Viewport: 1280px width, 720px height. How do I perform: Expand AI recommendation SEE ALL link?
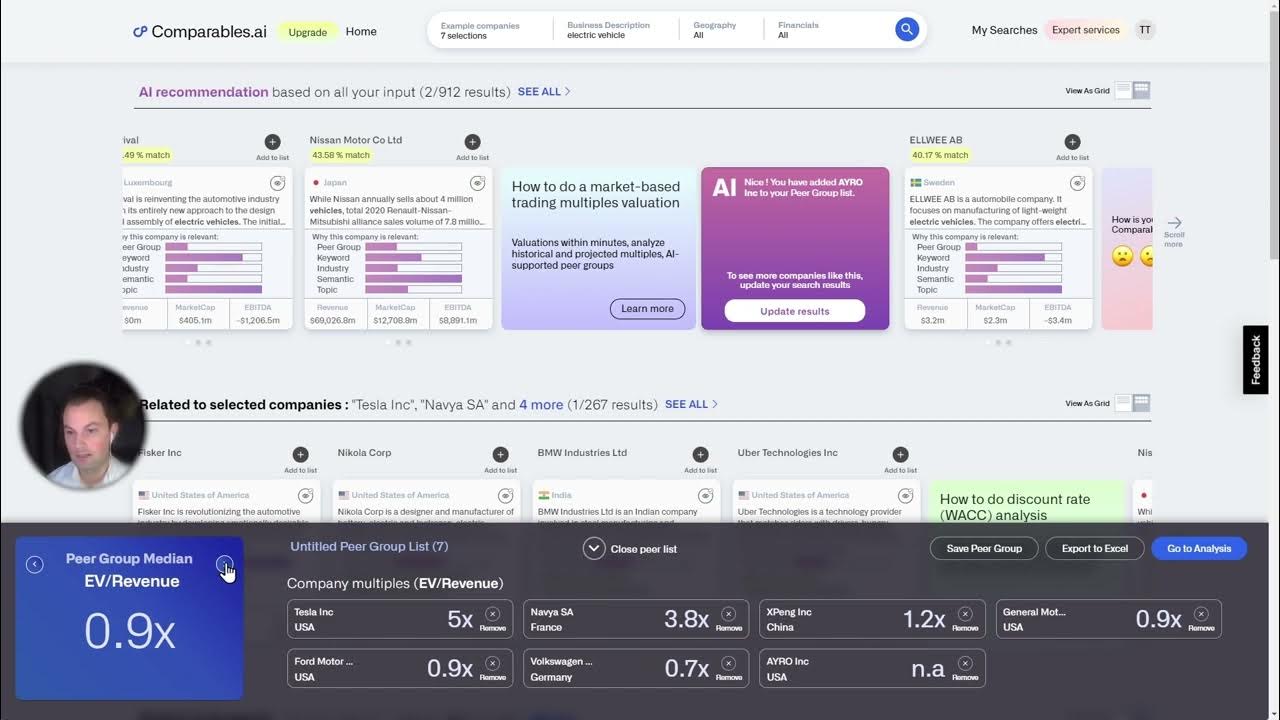click(x=544, y=92)
